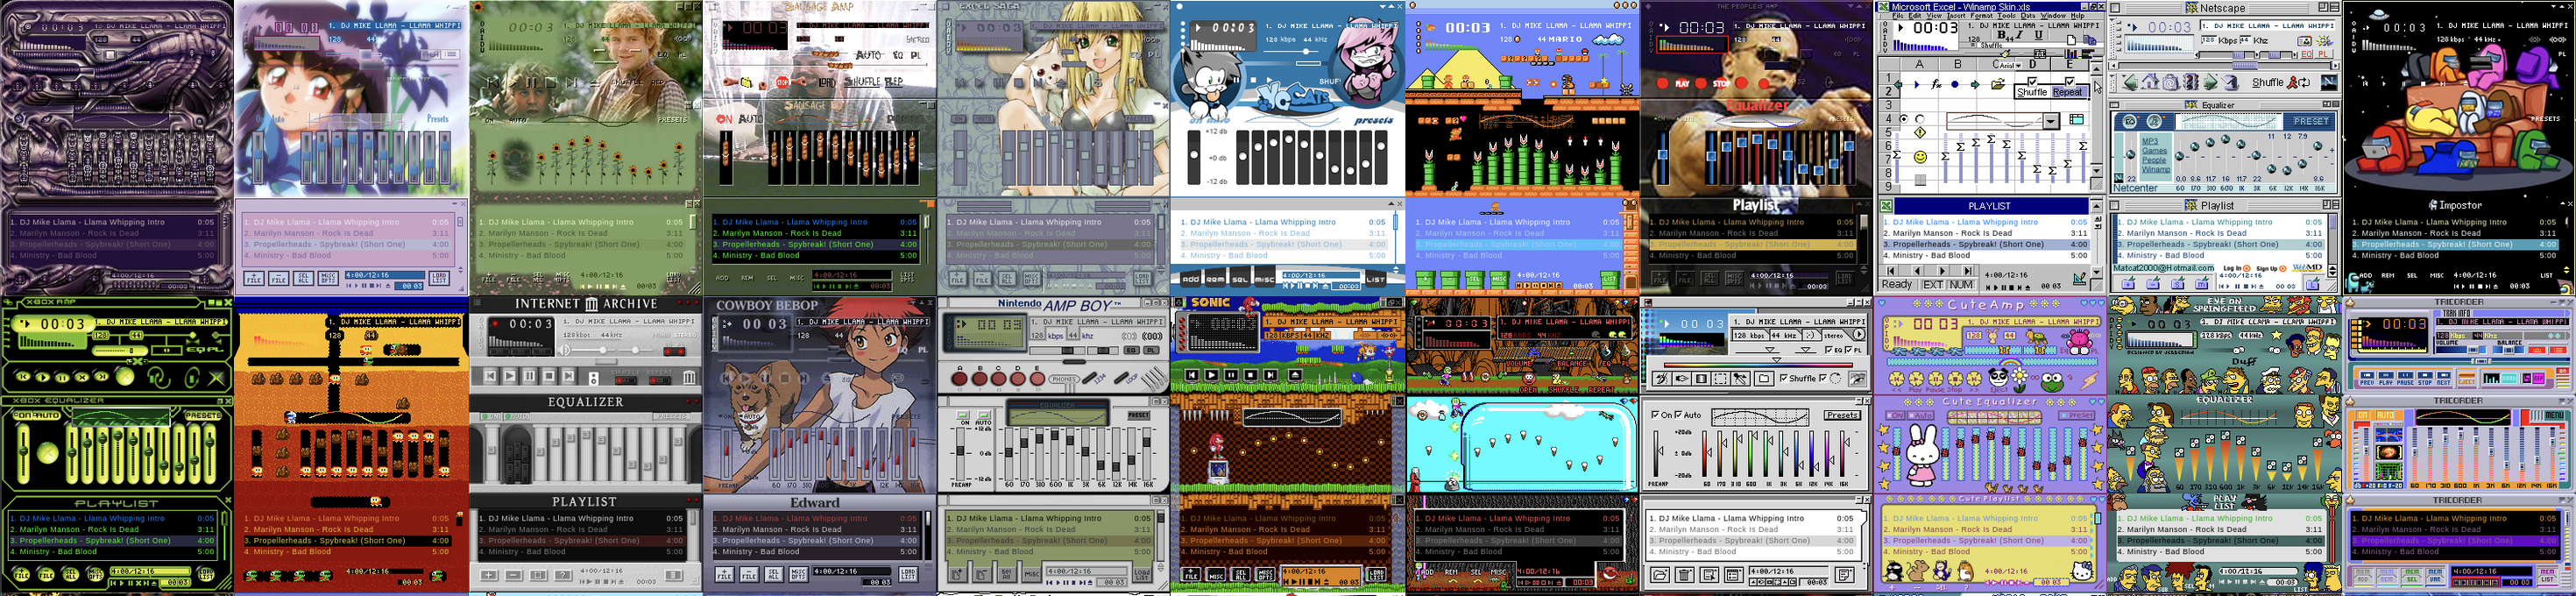Click the back arrow icon in the Netscape skin

(x=2130, y=82)
